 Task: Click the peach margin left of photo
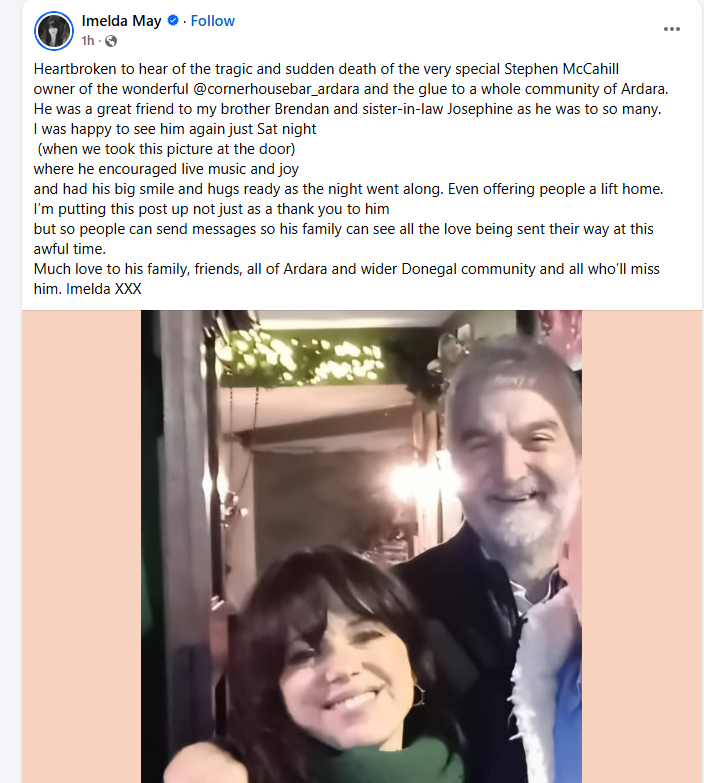81,546
